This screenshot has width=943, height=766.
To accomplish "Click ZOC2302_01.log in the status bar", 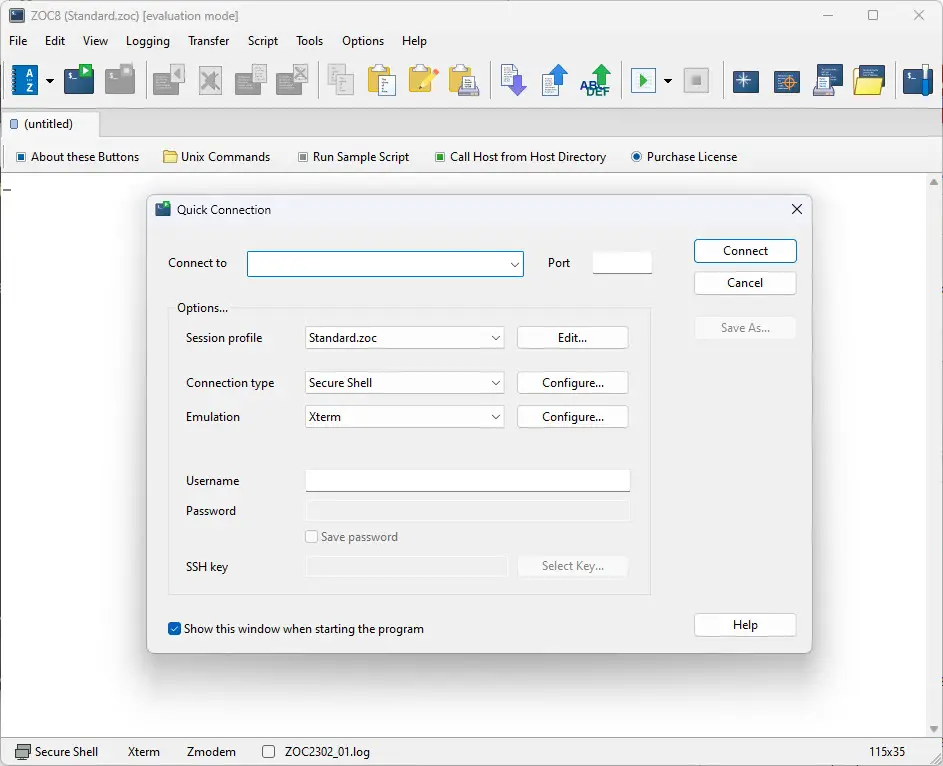I will pos(327,752).
